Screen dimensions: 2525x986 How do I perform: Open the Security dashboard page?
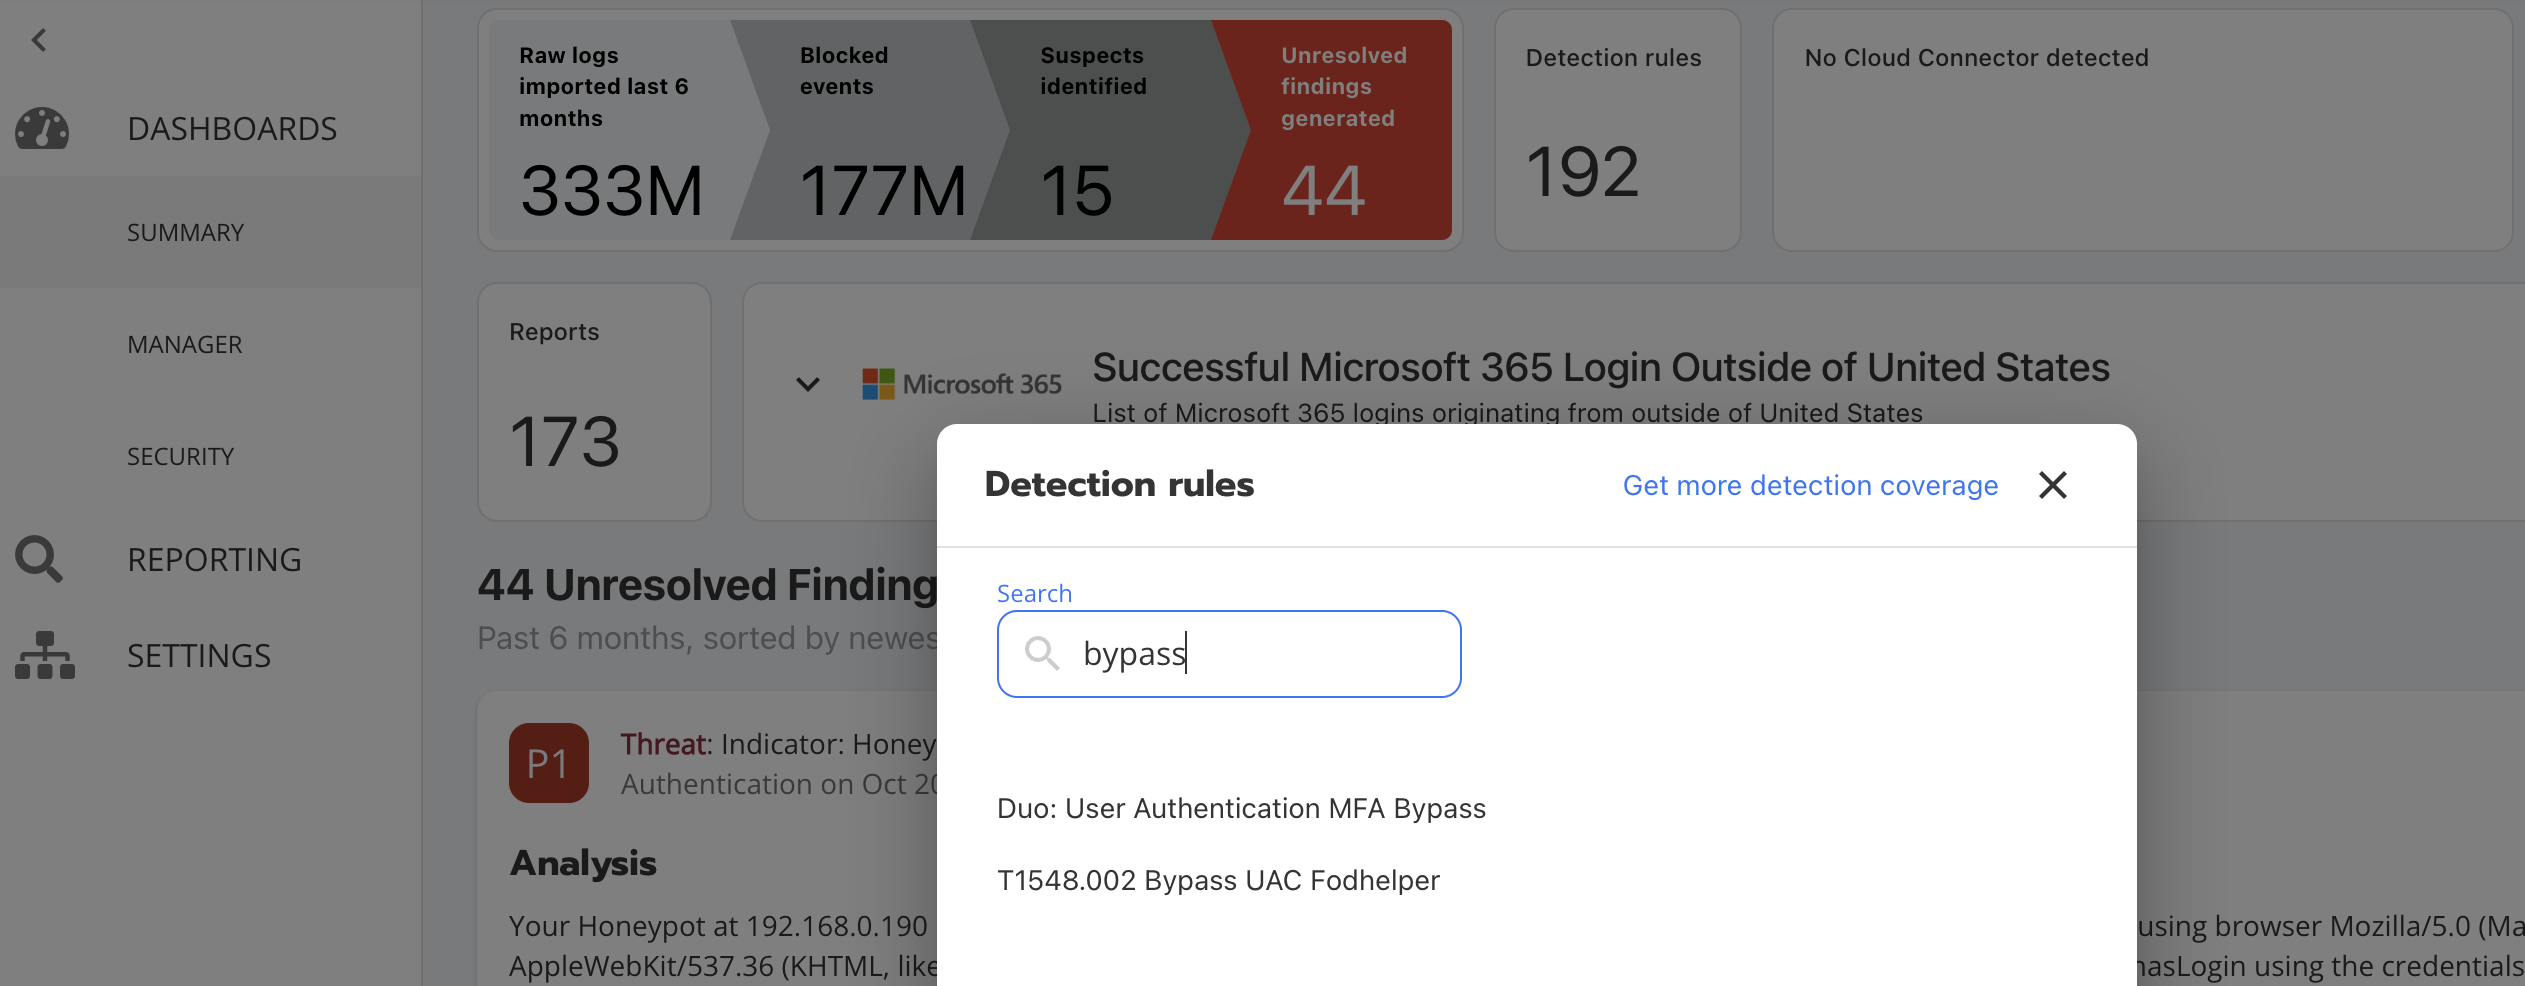(x=180, y=457)
